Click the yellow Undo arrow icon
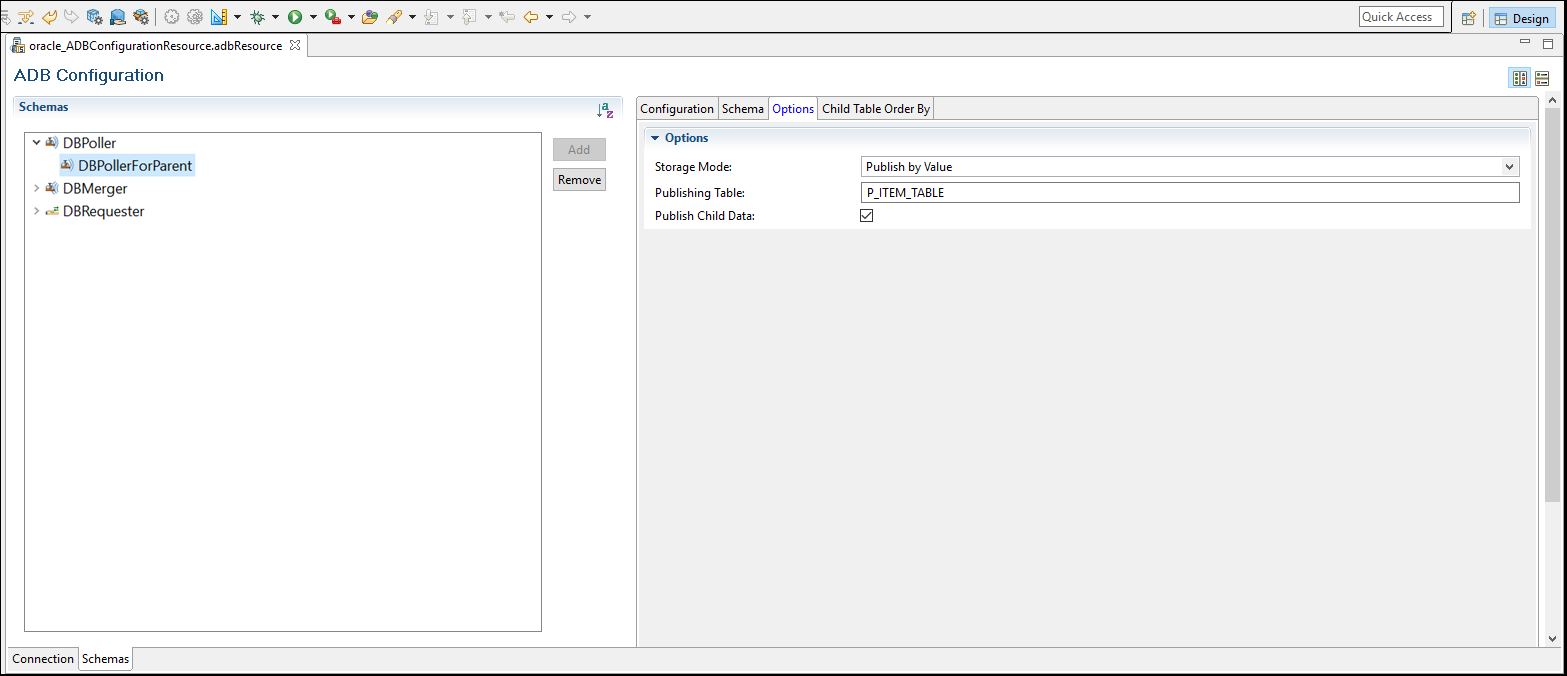 pos(49,17)
